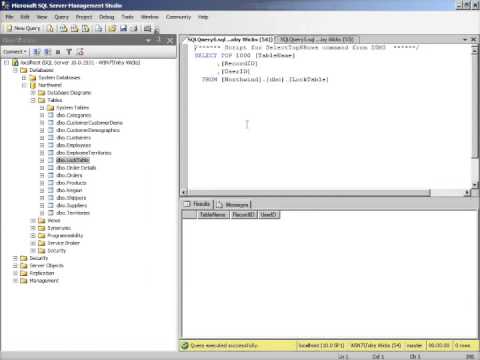Viewport: 480px width, 360px height.
Task: Toggle Auto Hide pin on Object Explorer
Action: [x=158, y=40]
